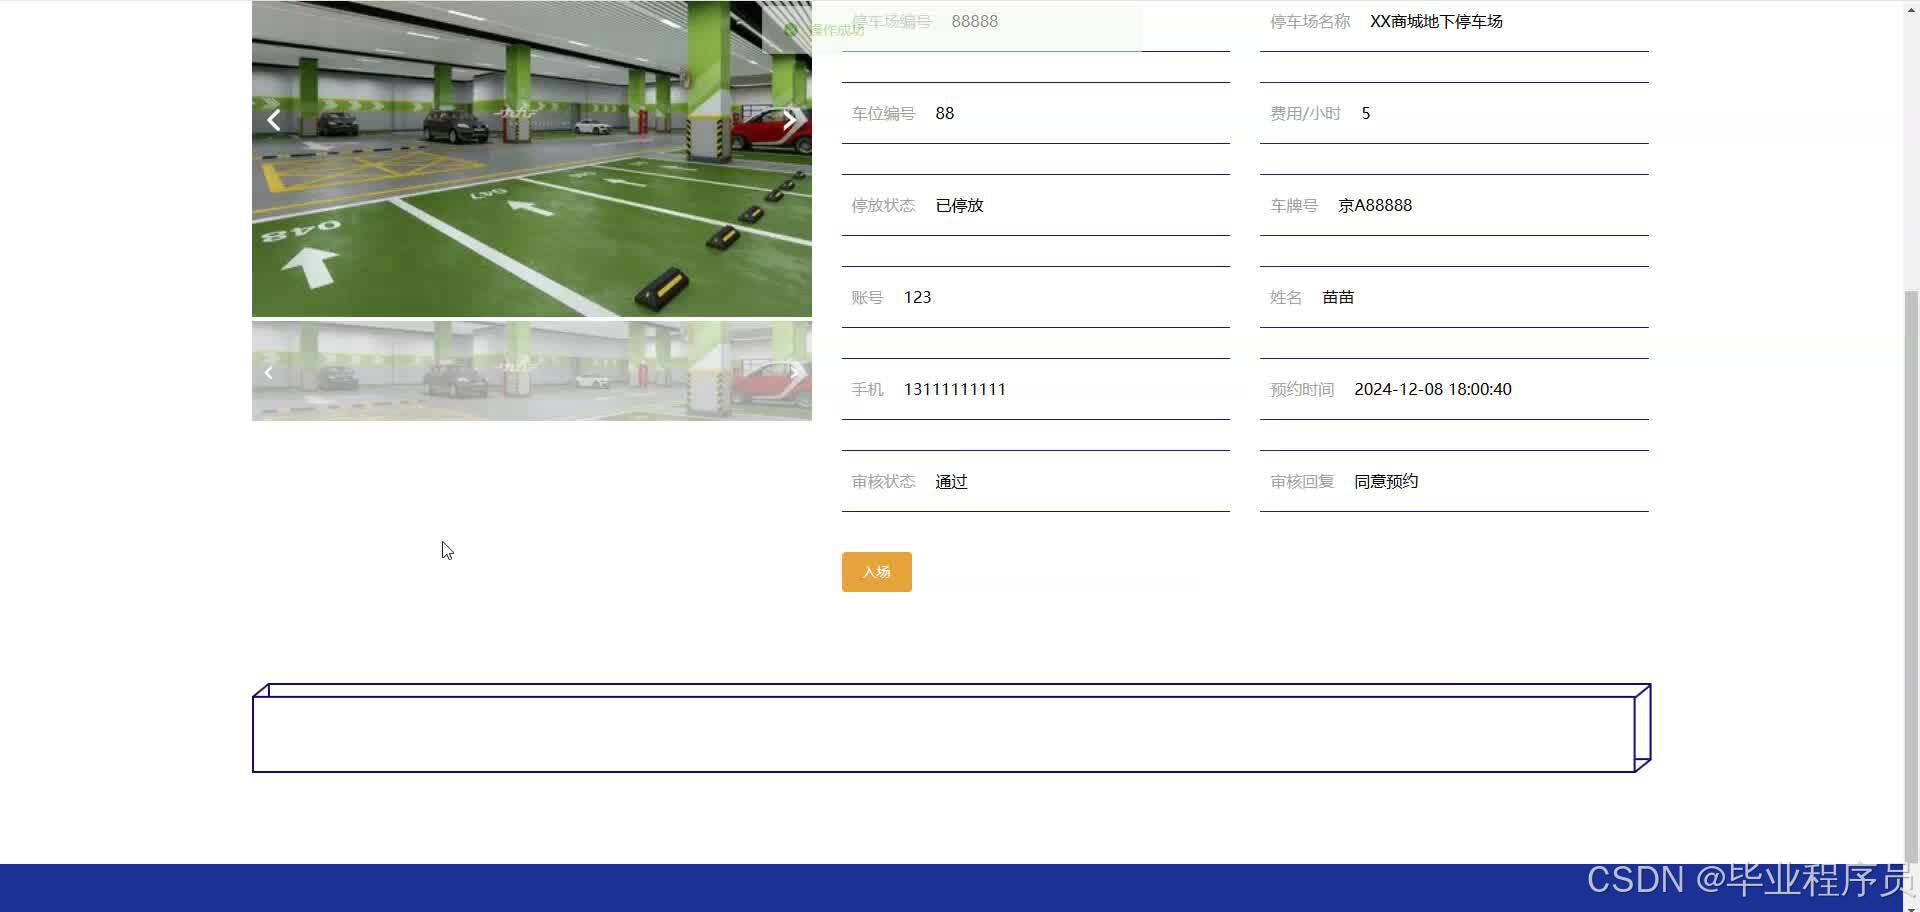
Task: Click the previous arrow on the thumbnail strip
Action: (x=268, y=371)
